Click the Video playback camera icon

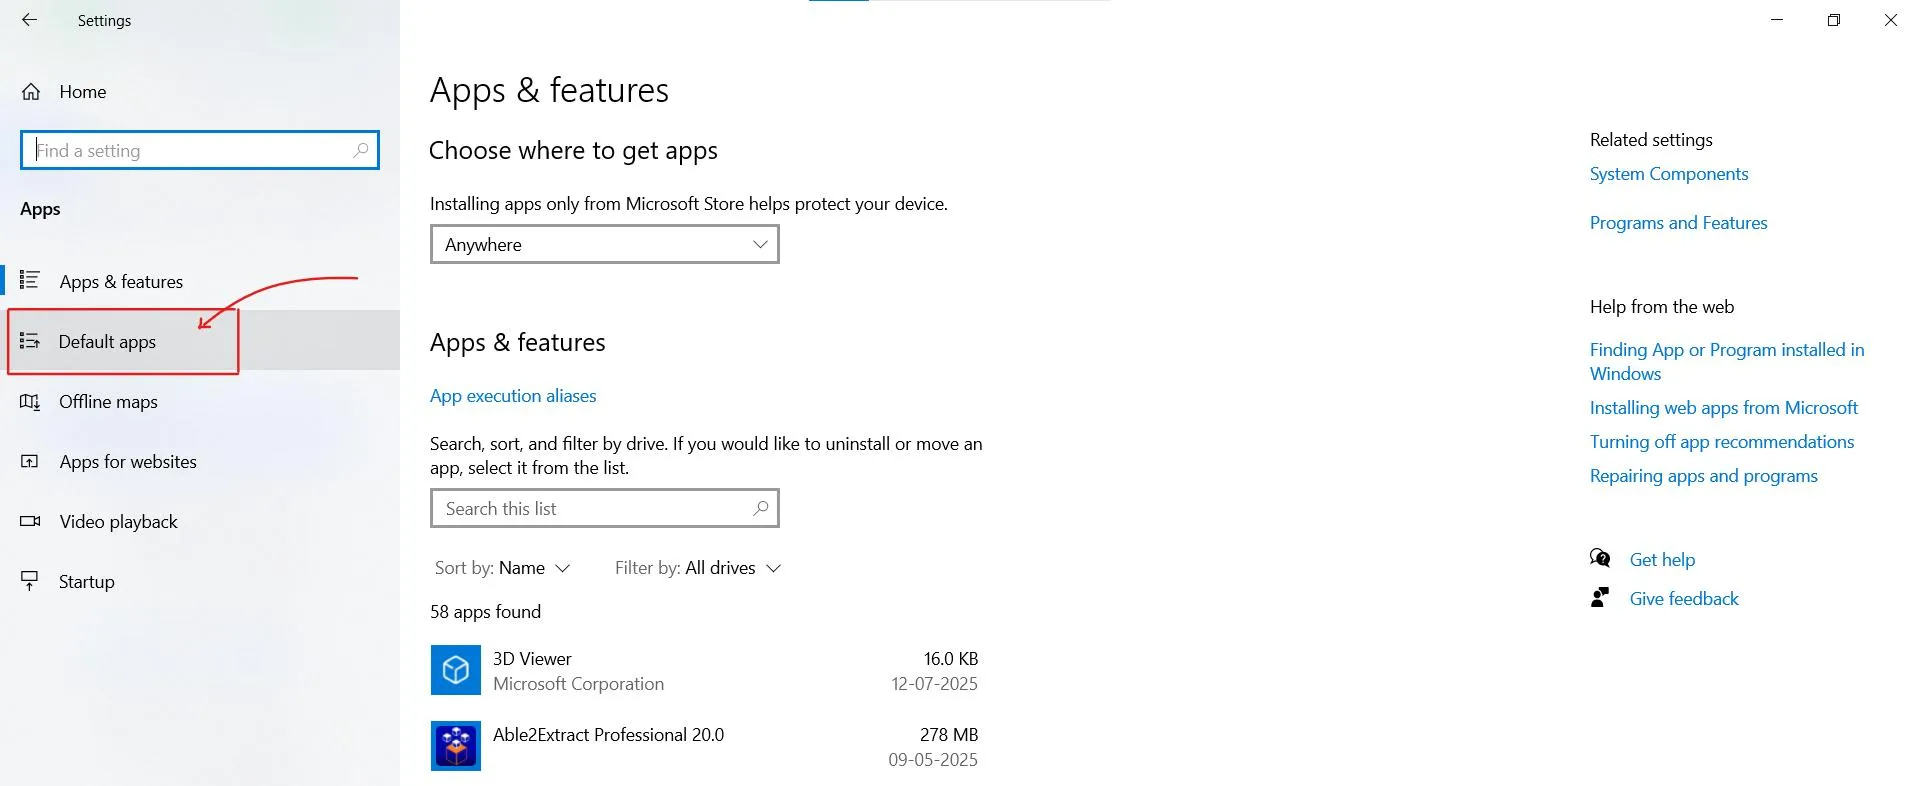coord(30,521)
